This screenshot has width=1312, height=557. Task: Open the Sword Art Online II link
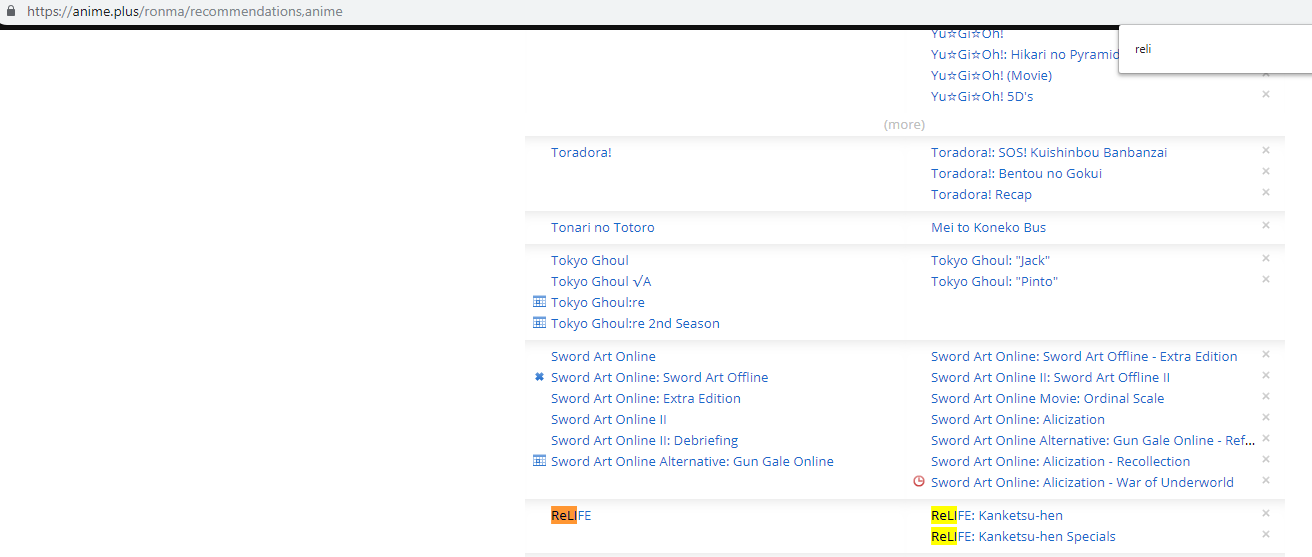click(608, 419)
